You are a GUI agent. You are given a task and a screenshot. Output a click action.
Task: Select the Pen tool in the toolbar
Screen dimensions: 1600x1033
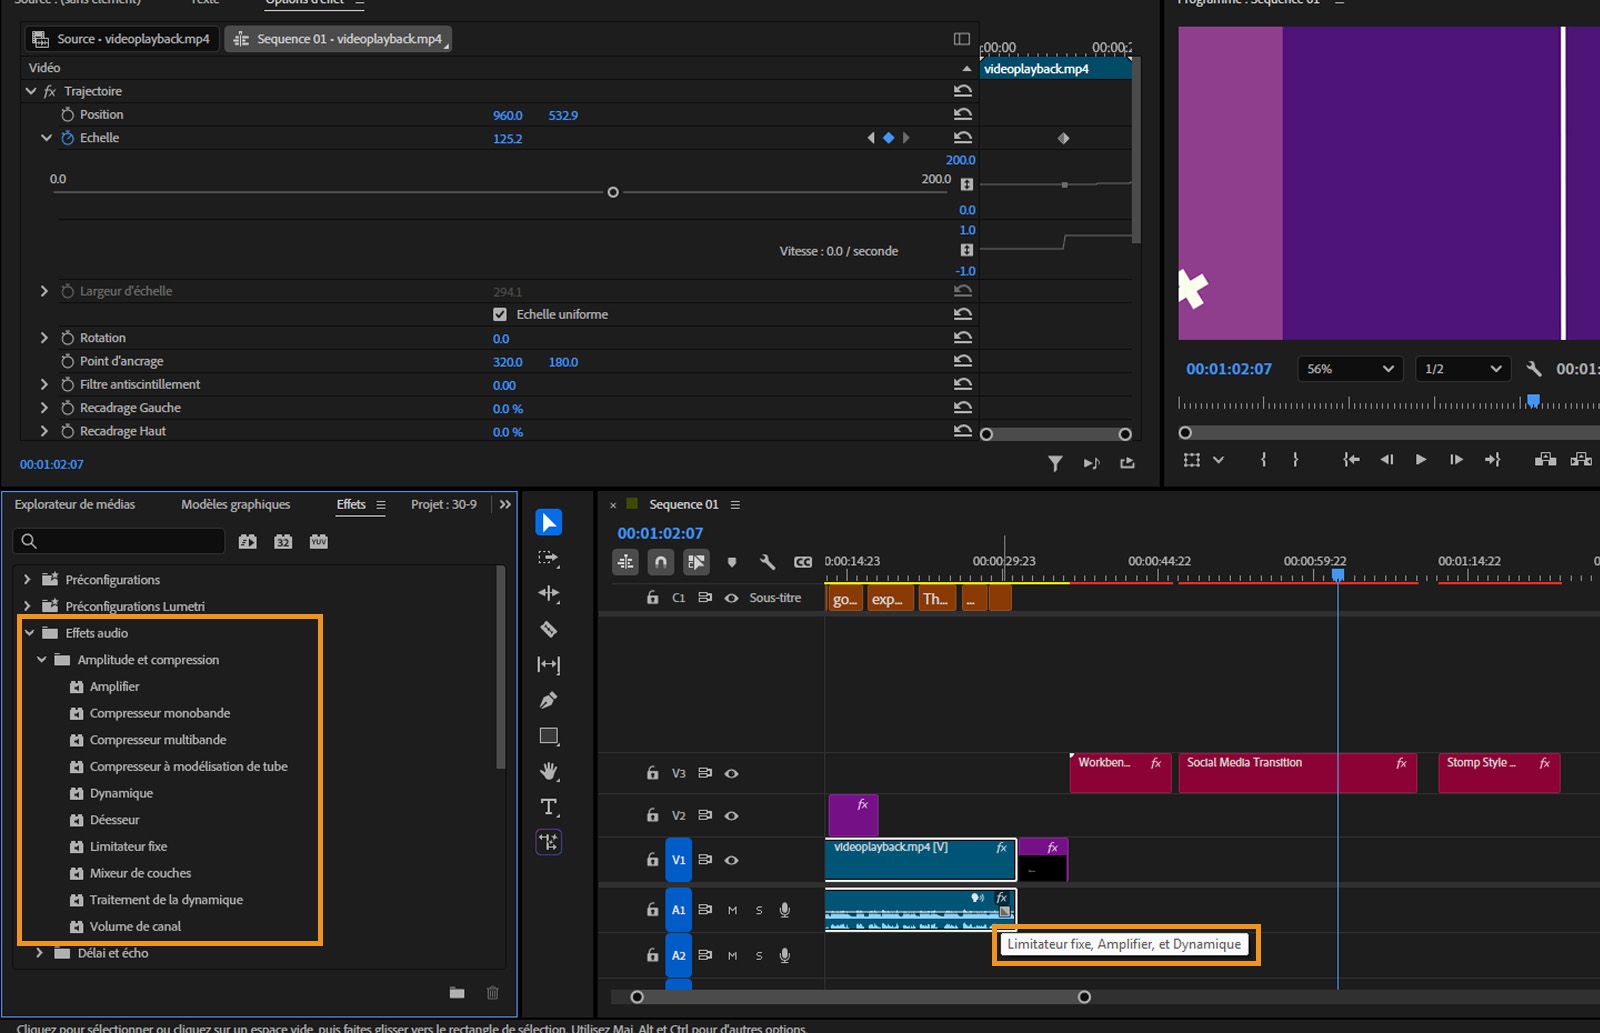click(548, 700)
